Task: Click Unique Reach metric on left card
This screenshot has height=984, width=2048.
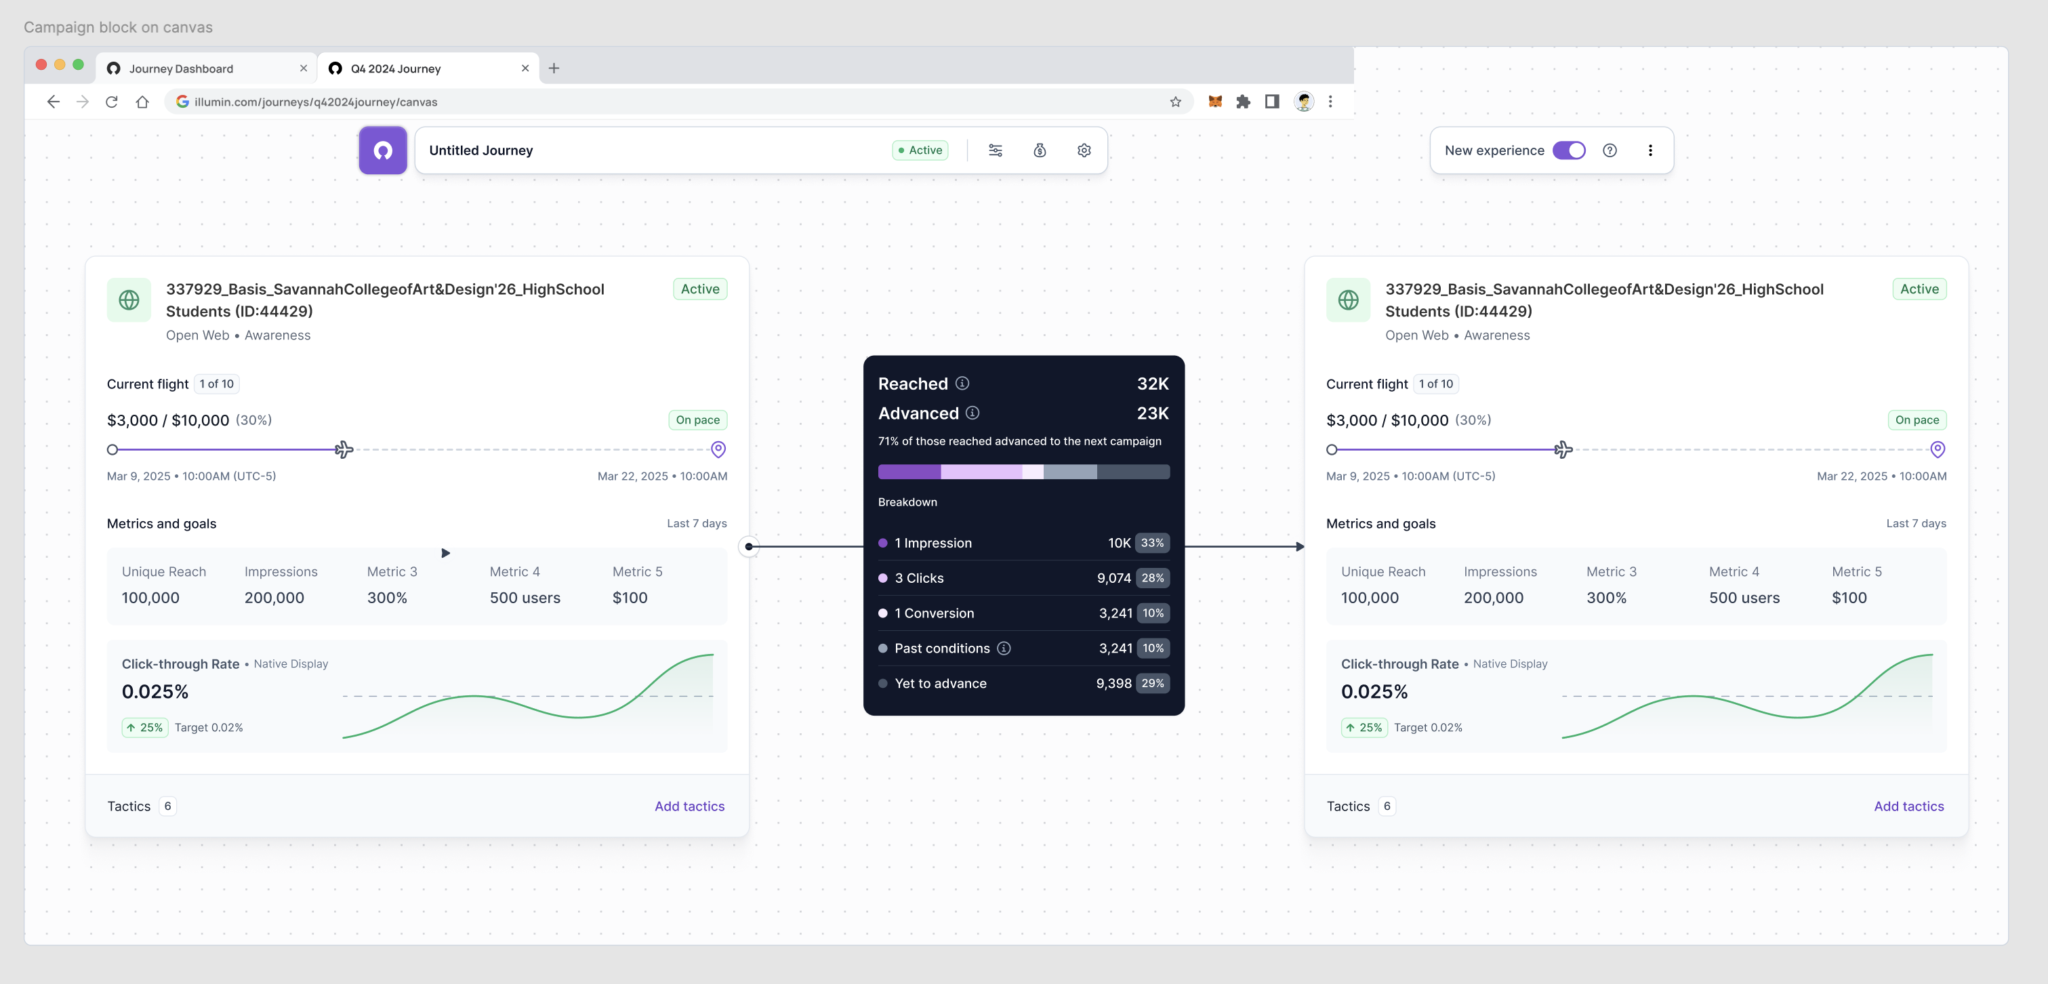Action: coord(164,585)
